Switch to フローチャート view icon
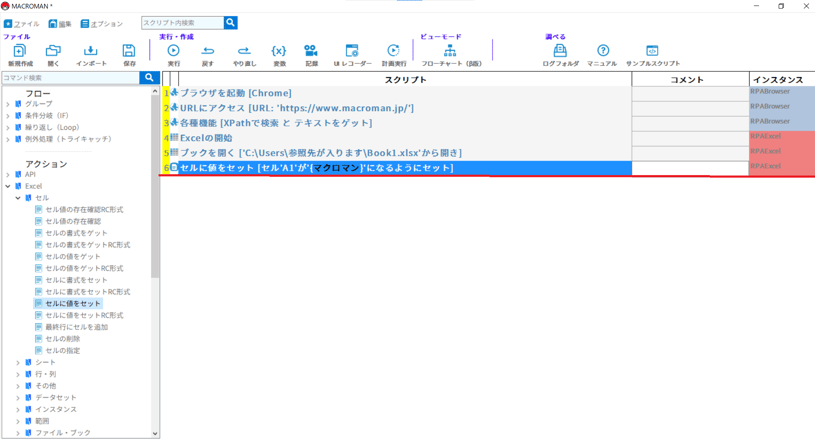The image size is (815, 439). (450, 50)
